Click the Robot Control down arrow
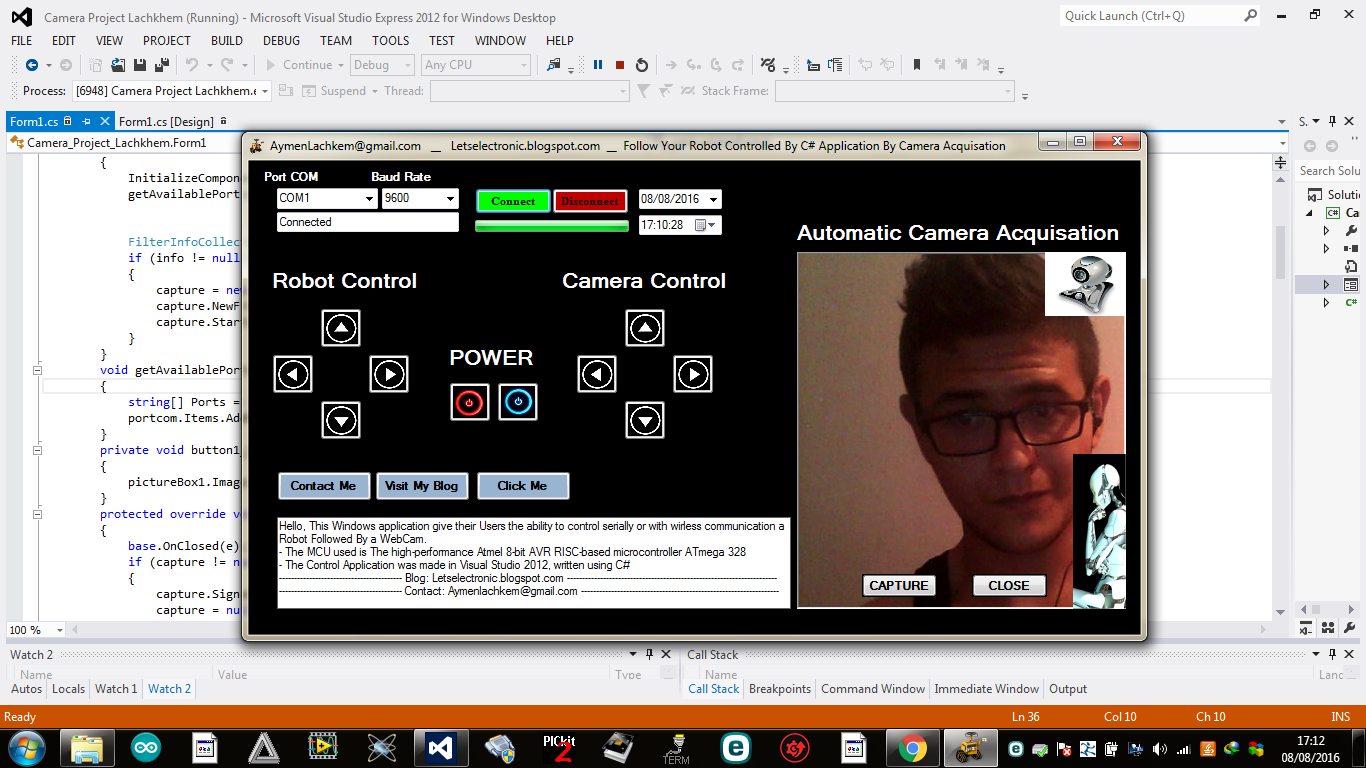 pyautogui.click(x=341, y=420)
